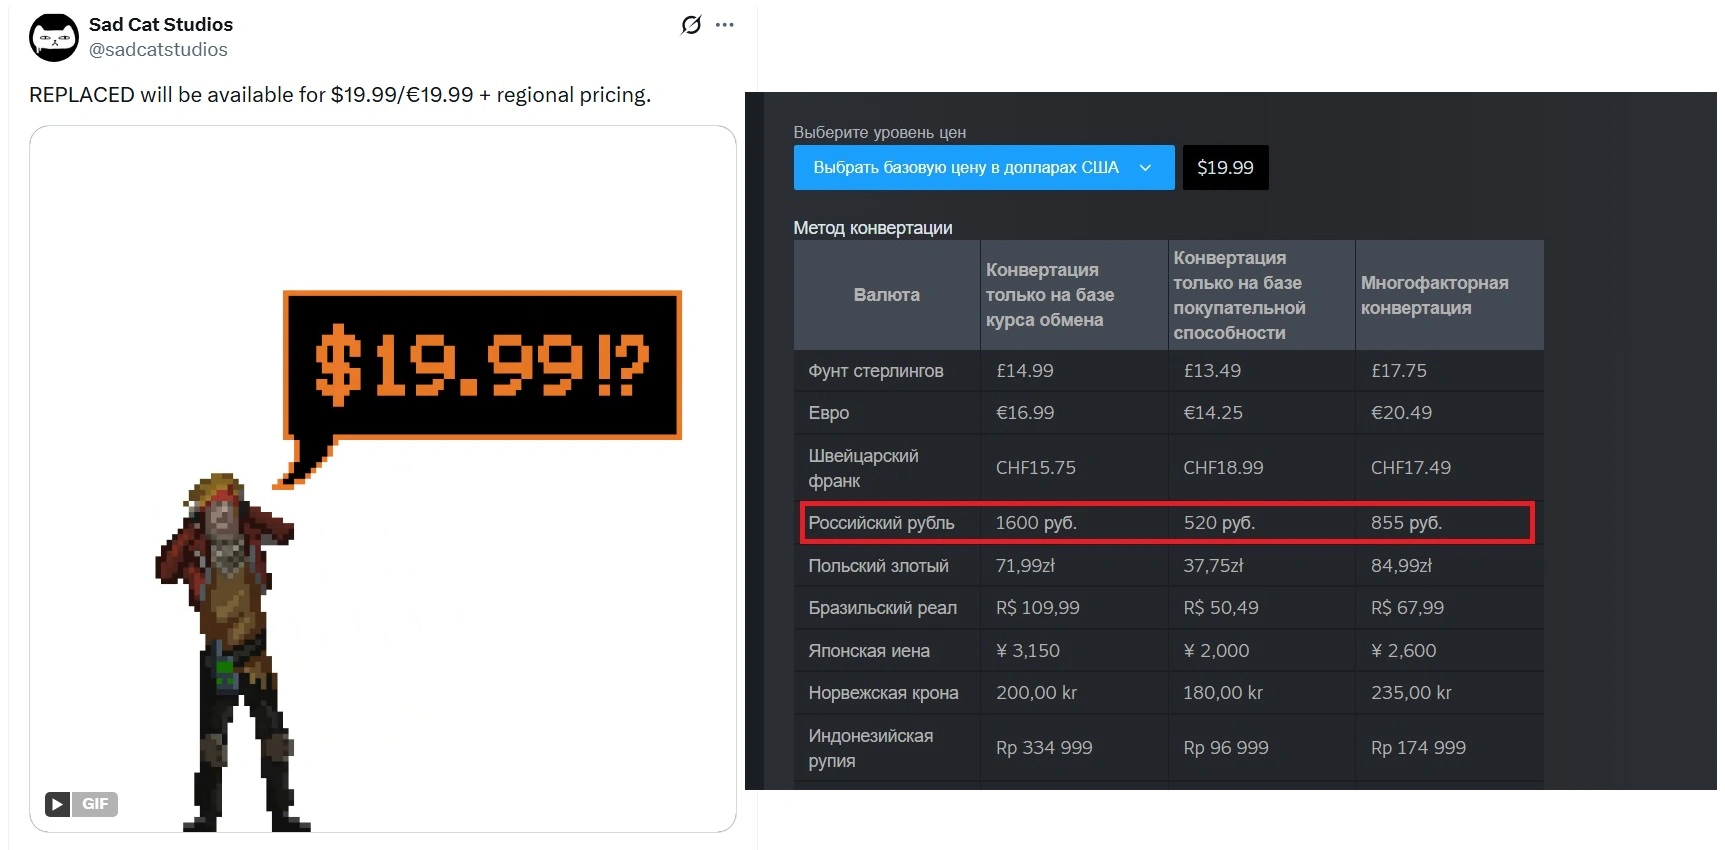Open the Sad Cat Studios profile name
Image resolution: width=1725 pixels, height=850 pixels.
(x=160, y=25)
